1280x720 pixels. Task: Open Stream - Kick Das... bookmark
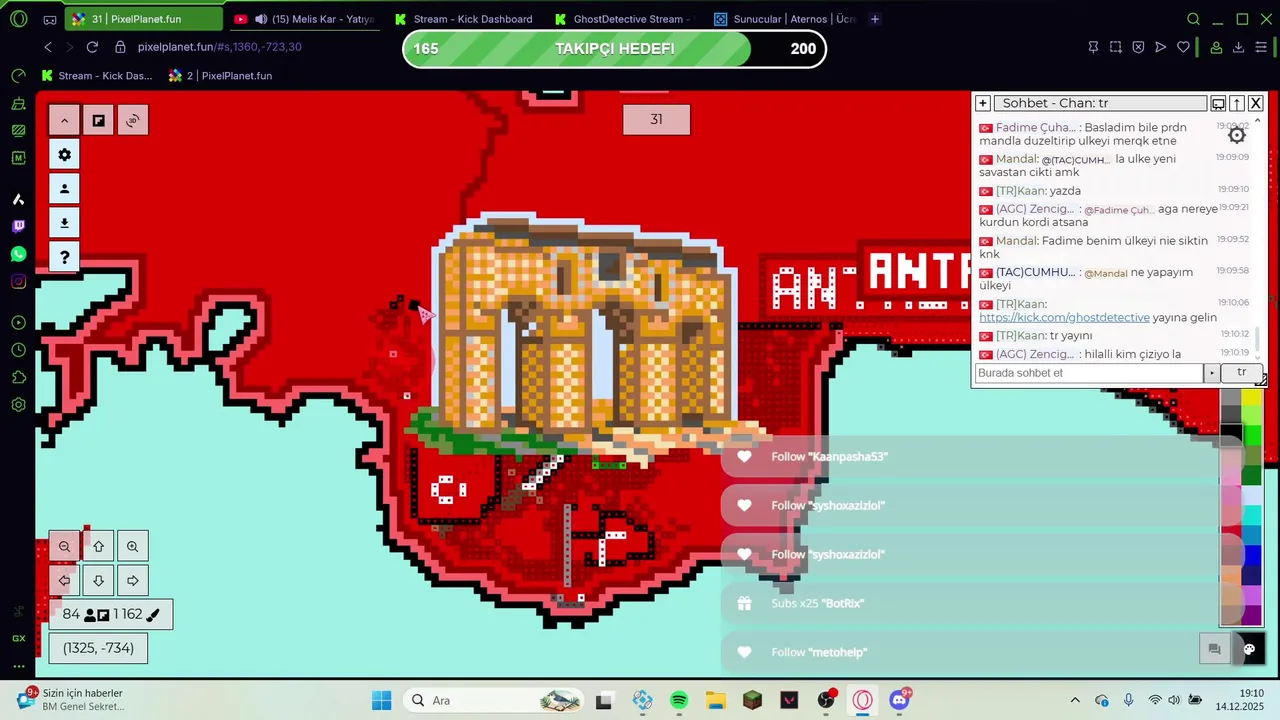click(97, 76)
